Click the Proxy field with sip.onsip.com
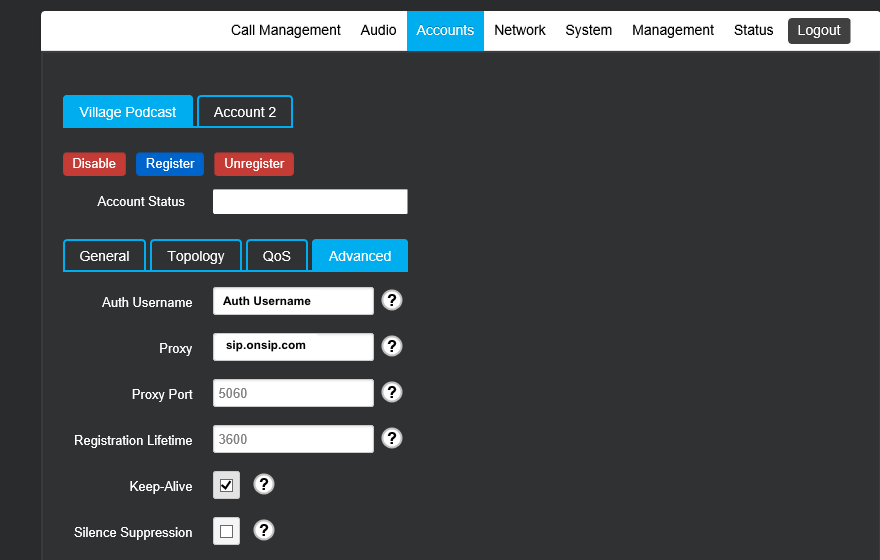The image size is (880, 560). coord(294,347)
